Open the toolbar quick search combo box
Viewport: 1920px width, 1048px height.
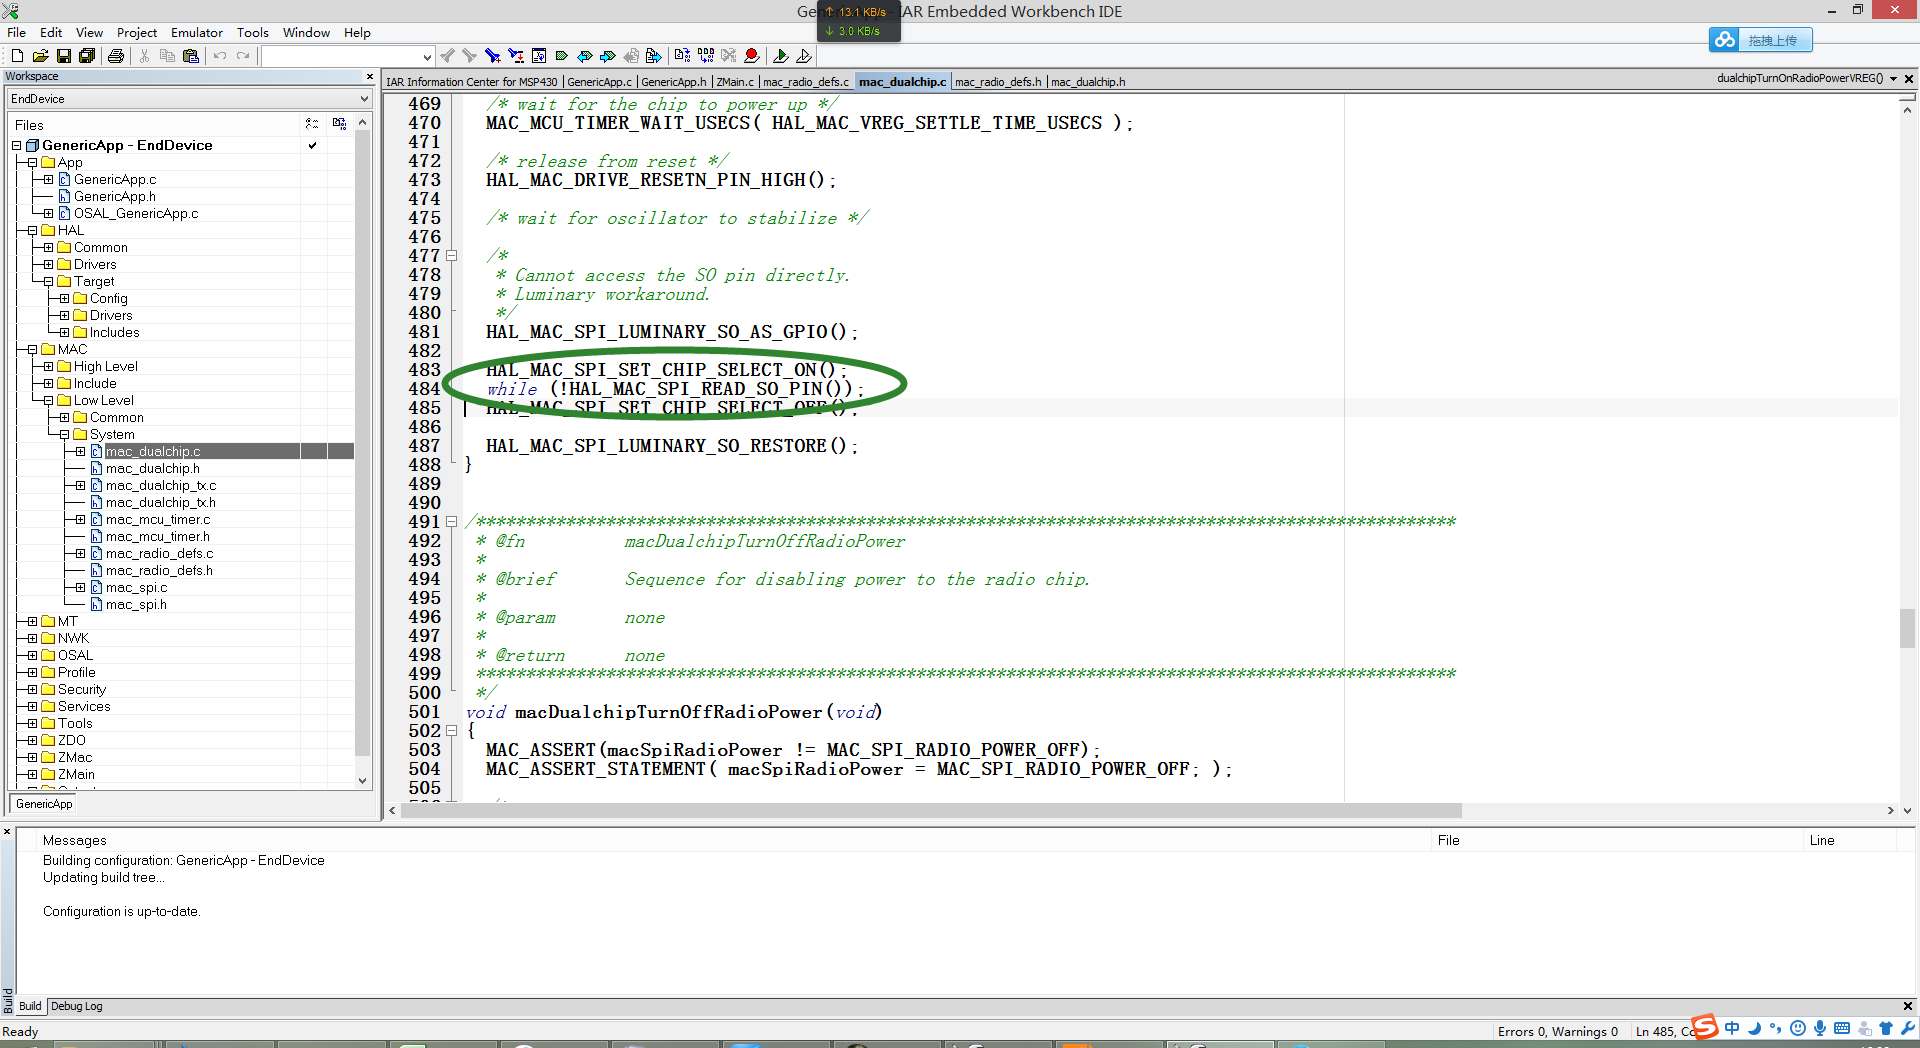pyautogui.click(x=348, y=57)
